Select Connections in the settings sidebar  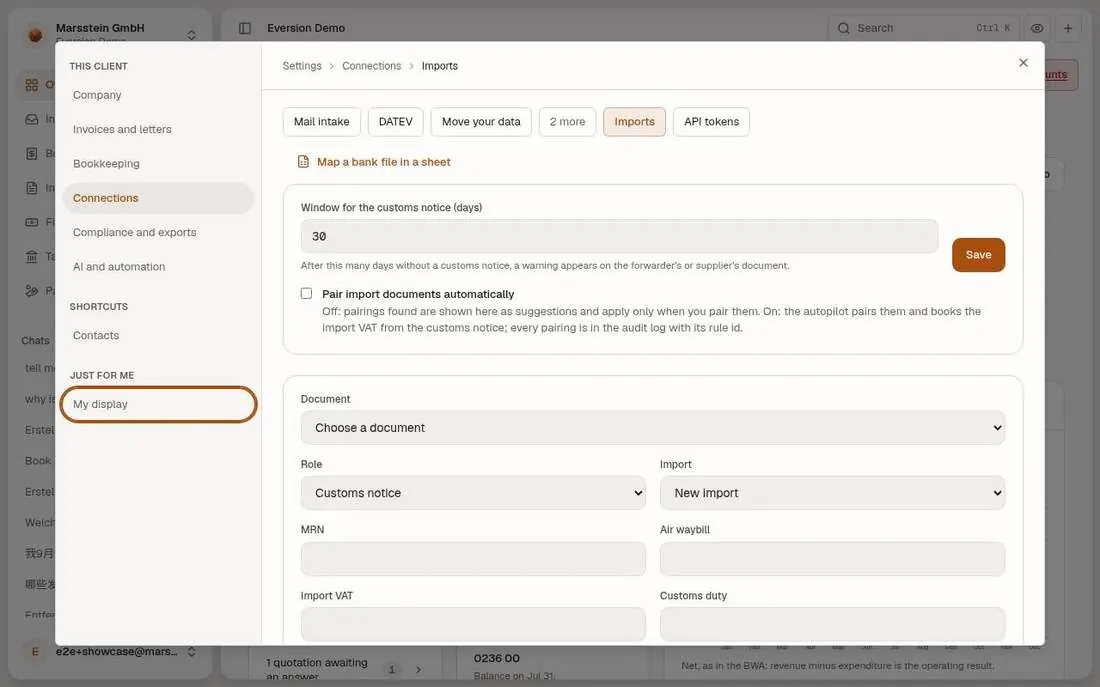coord(158,198)
